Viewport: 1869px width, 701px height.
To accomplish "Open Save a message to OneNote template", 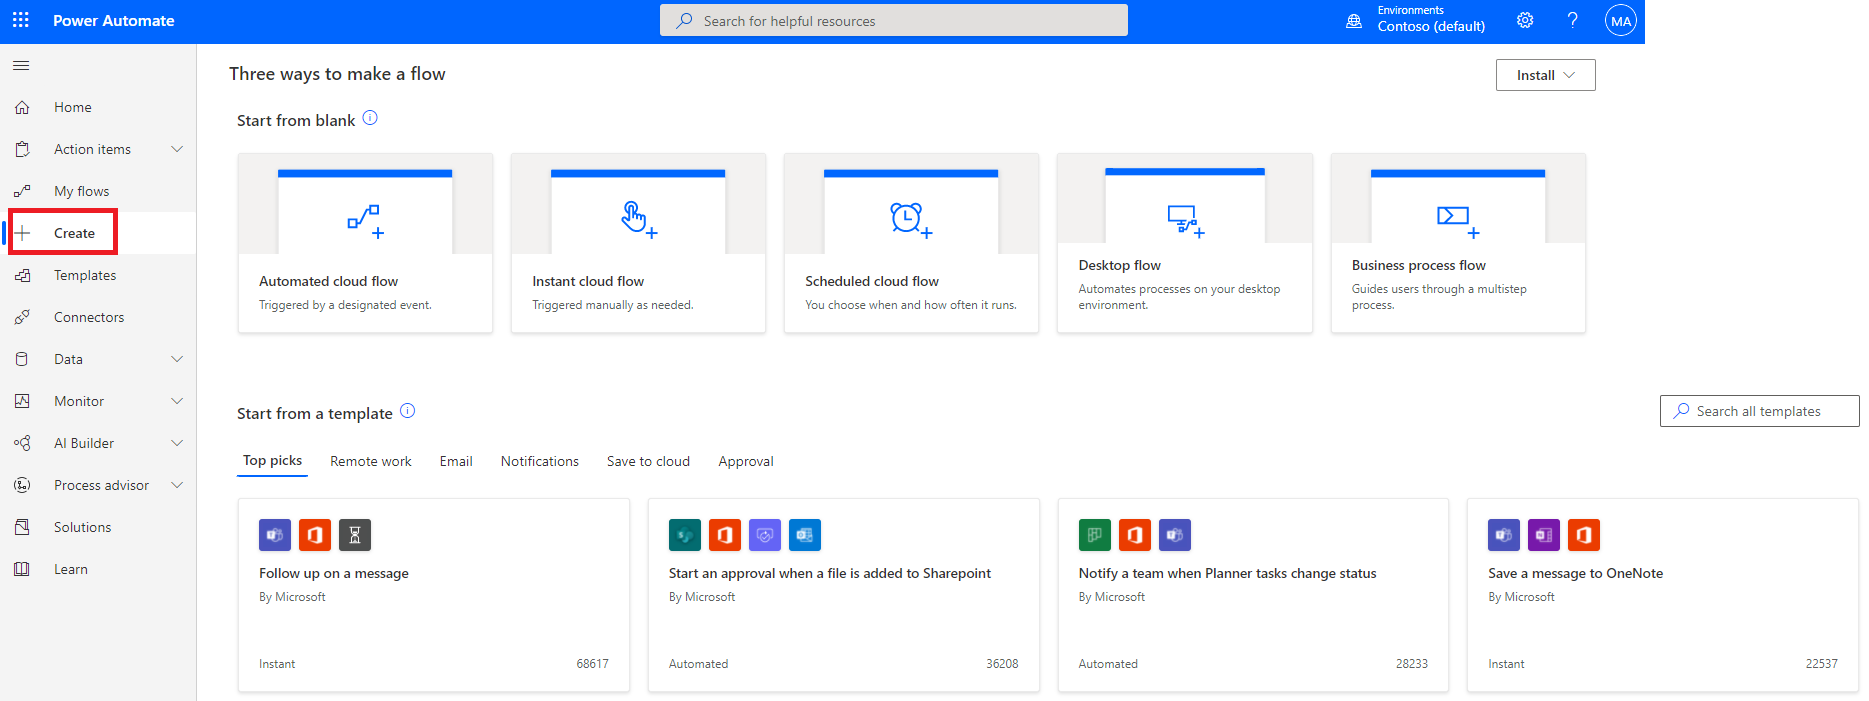I will point(1662,595).
